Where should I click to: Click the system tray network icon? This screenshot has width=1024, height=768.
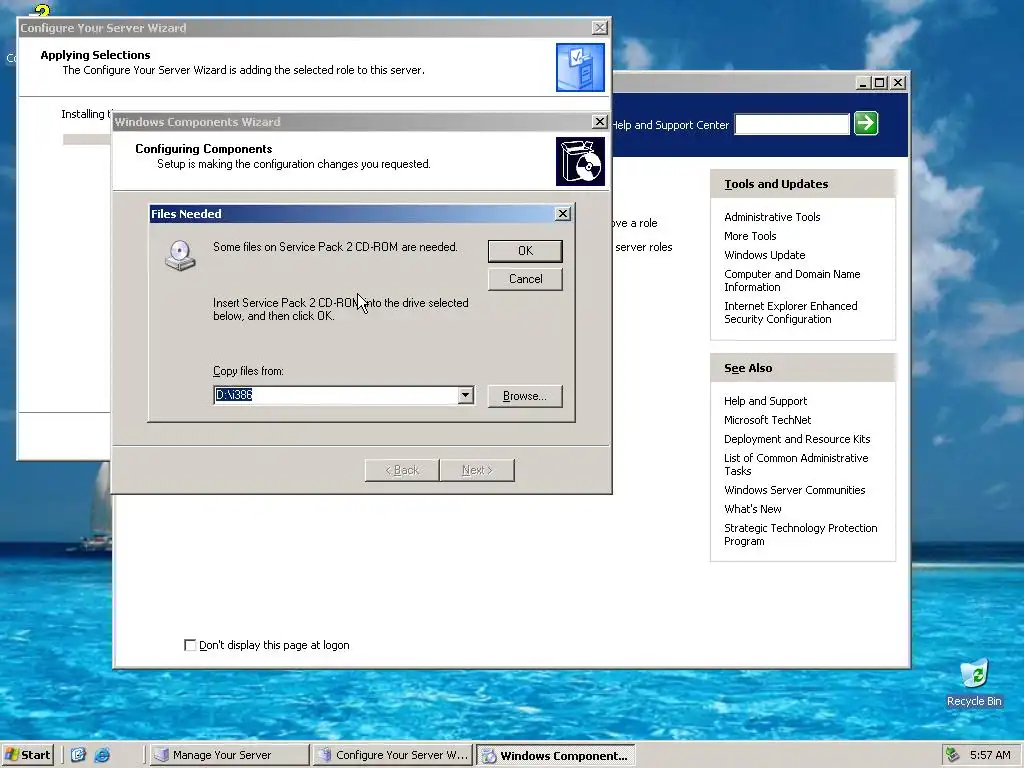[x=952, y=755]
